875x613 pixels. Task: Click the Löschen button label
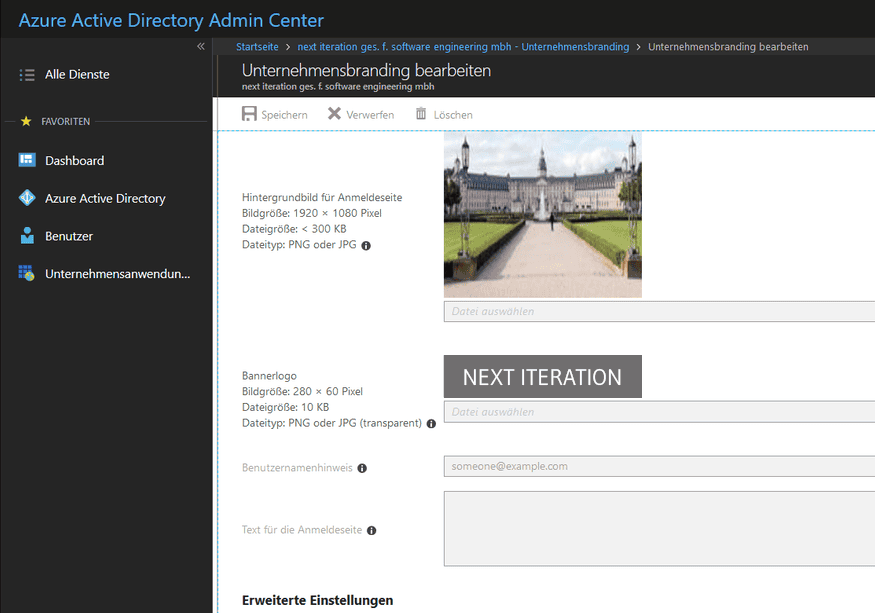[453, 115]
